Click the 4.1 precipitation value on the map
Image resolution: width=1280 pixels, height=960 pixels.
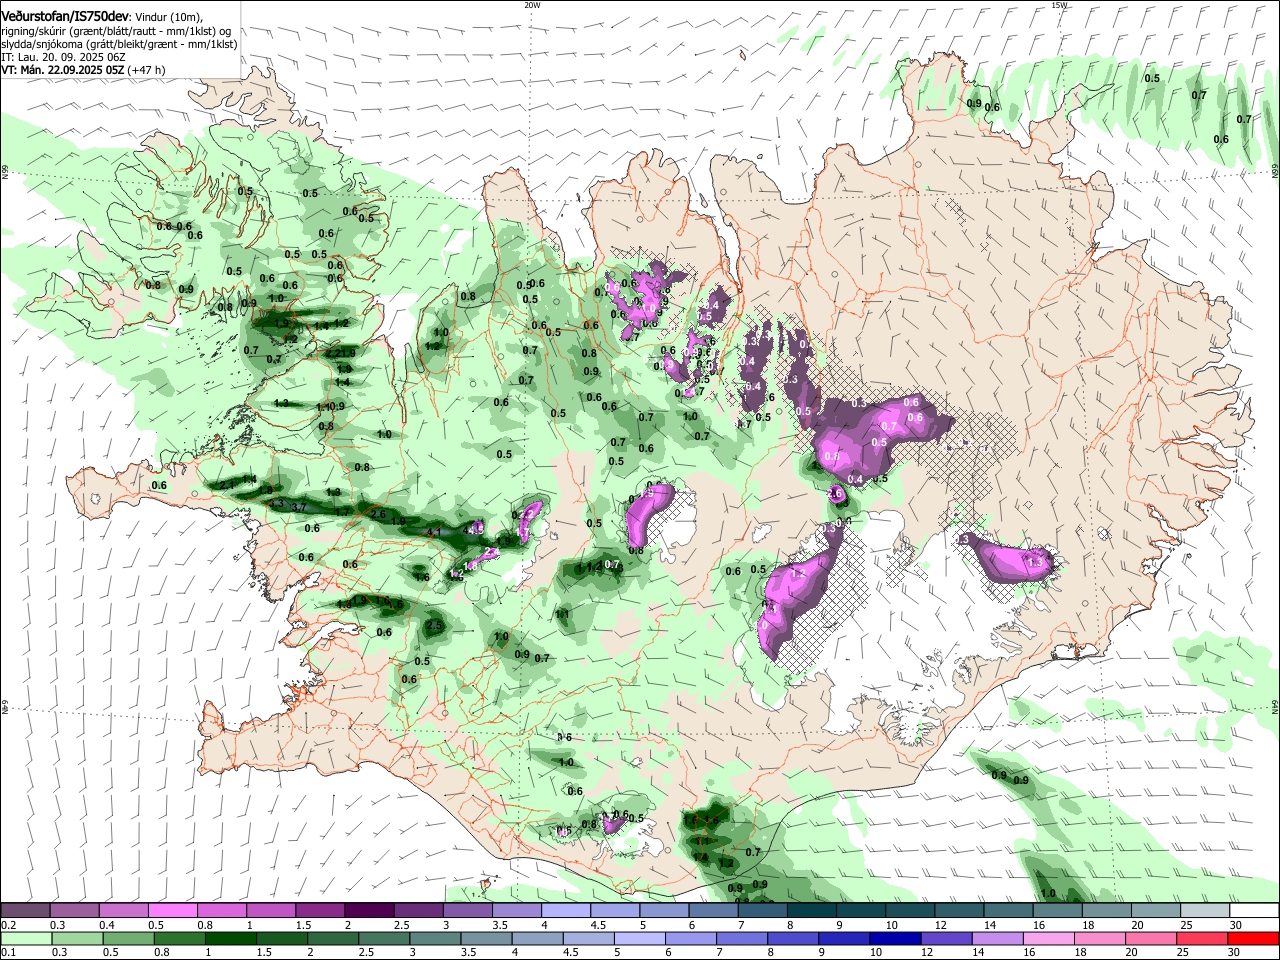click(x=434, y=533)
